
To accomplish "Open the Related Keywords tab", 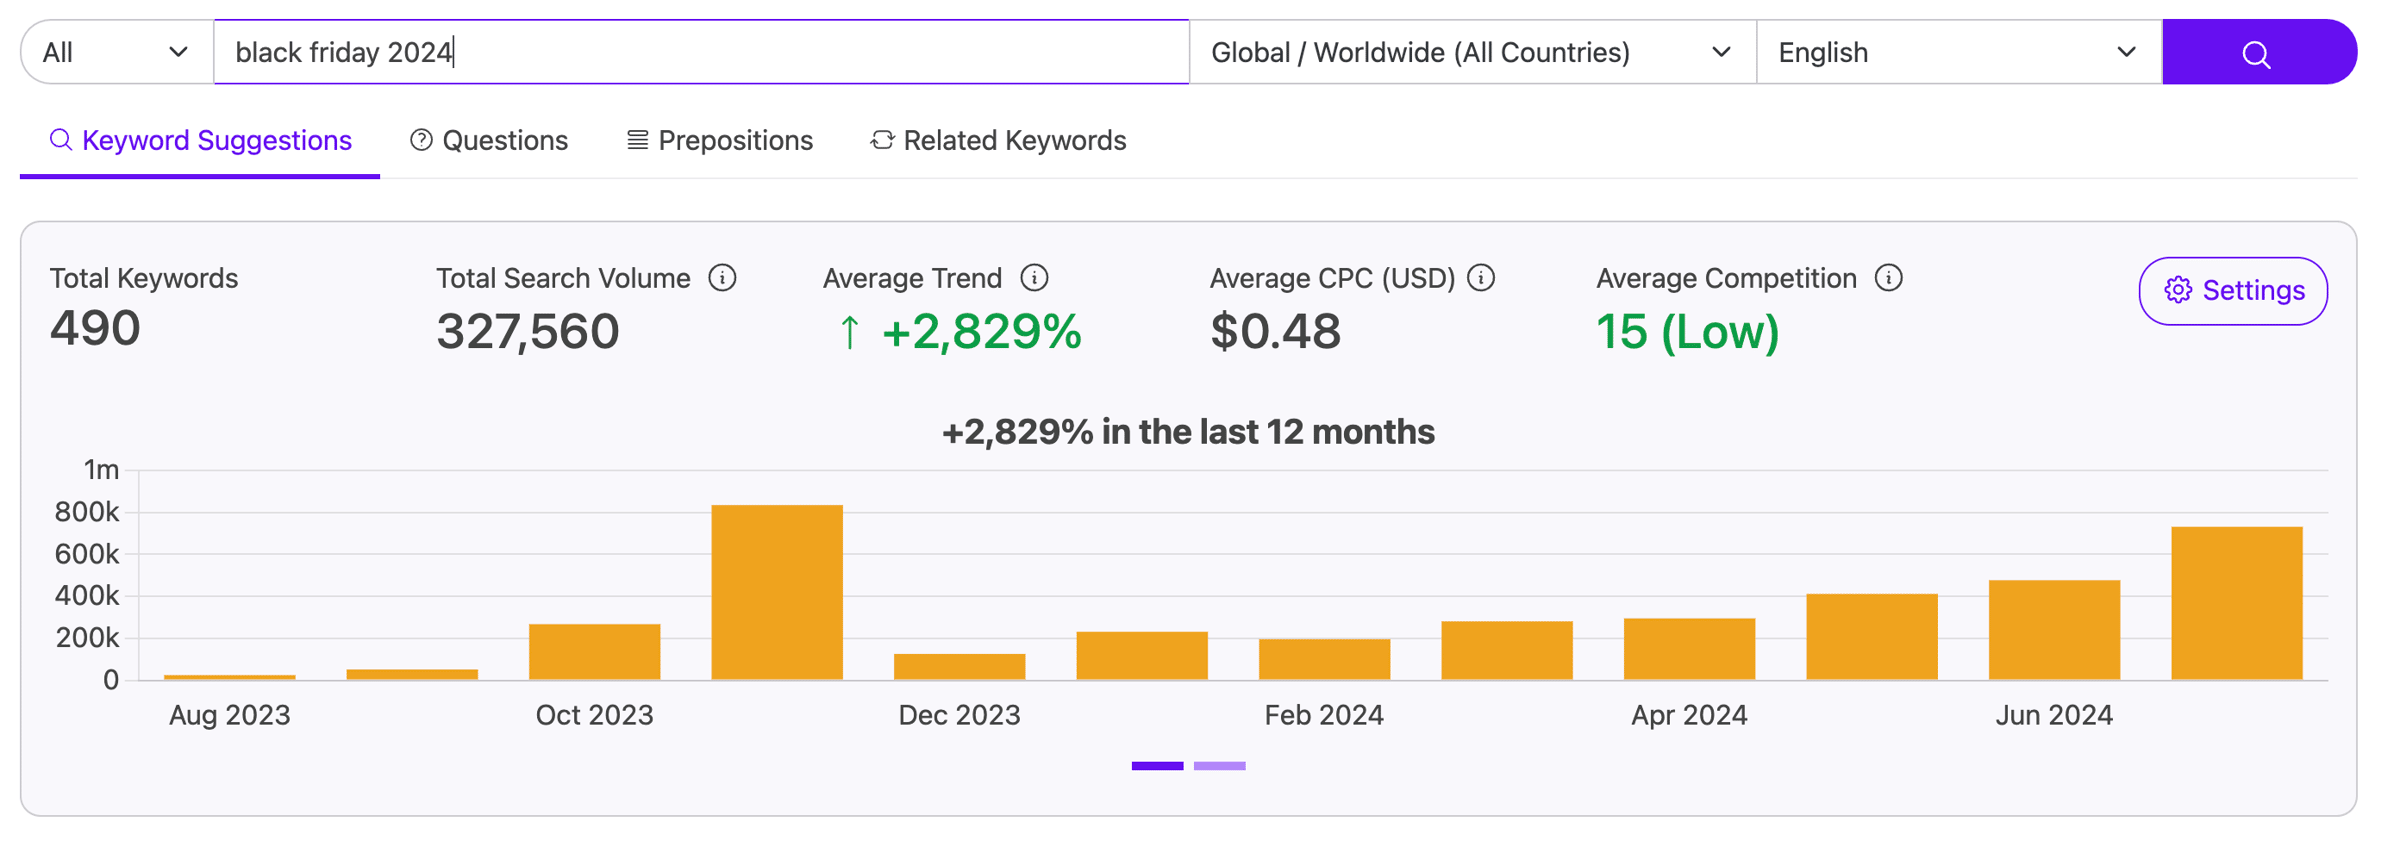I will (x=998, y=141).
